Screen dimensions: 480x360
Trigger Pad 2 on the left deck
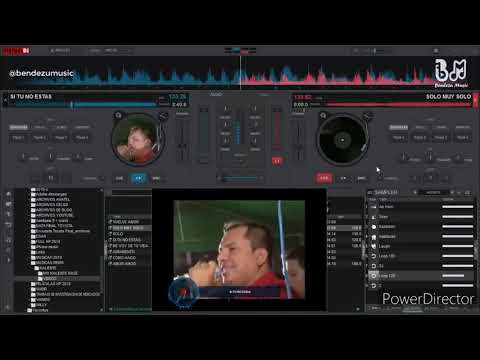tap(39, 137)
